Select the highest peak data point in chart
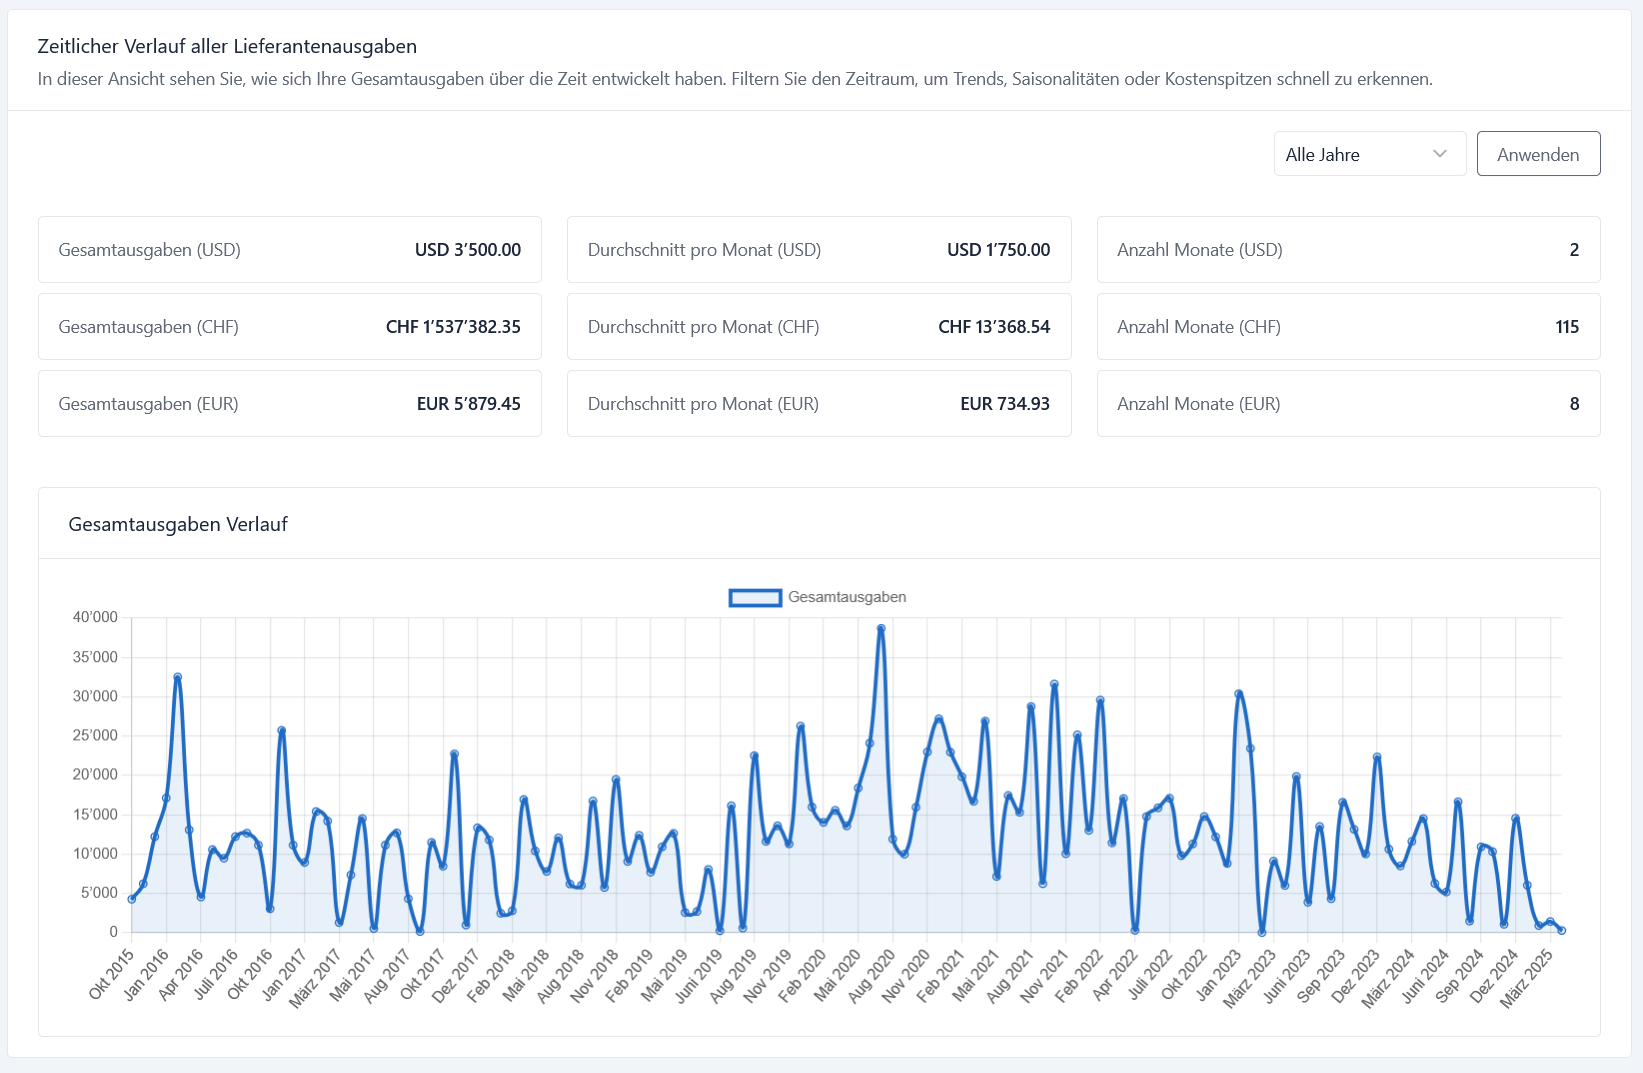The height and width of the screenshot is (1073, 1643). 881,629
